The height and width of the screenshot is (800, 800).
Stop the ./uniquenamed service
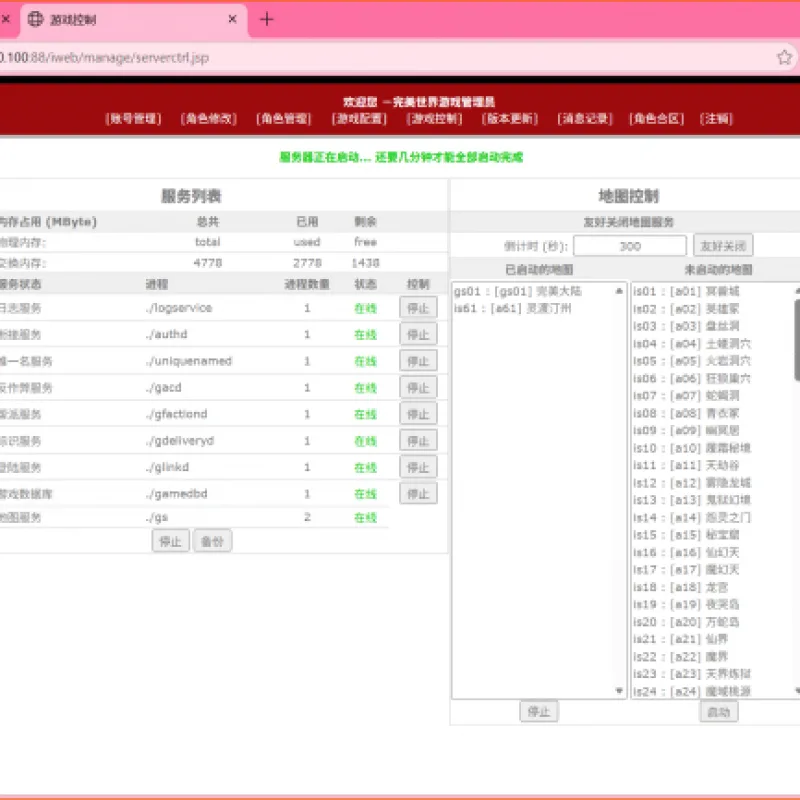tap(418, 361)
